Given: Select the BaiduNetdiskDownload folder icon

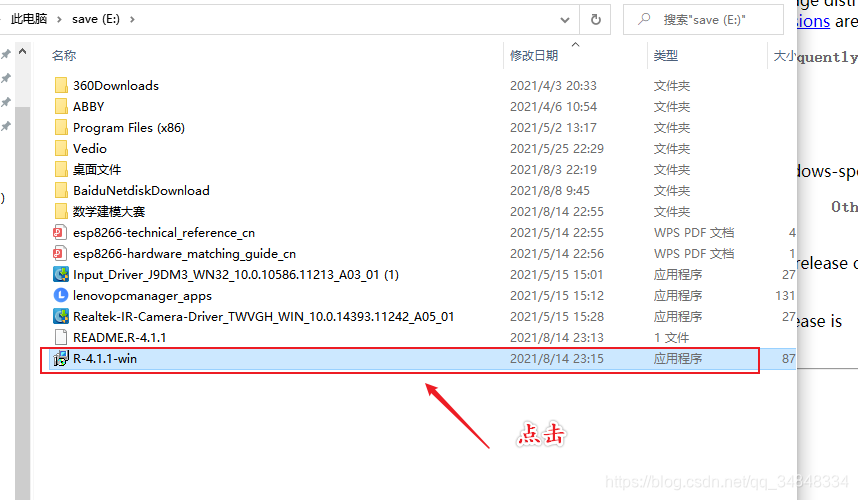Looking at the screenshot, I should coord(61,190).
